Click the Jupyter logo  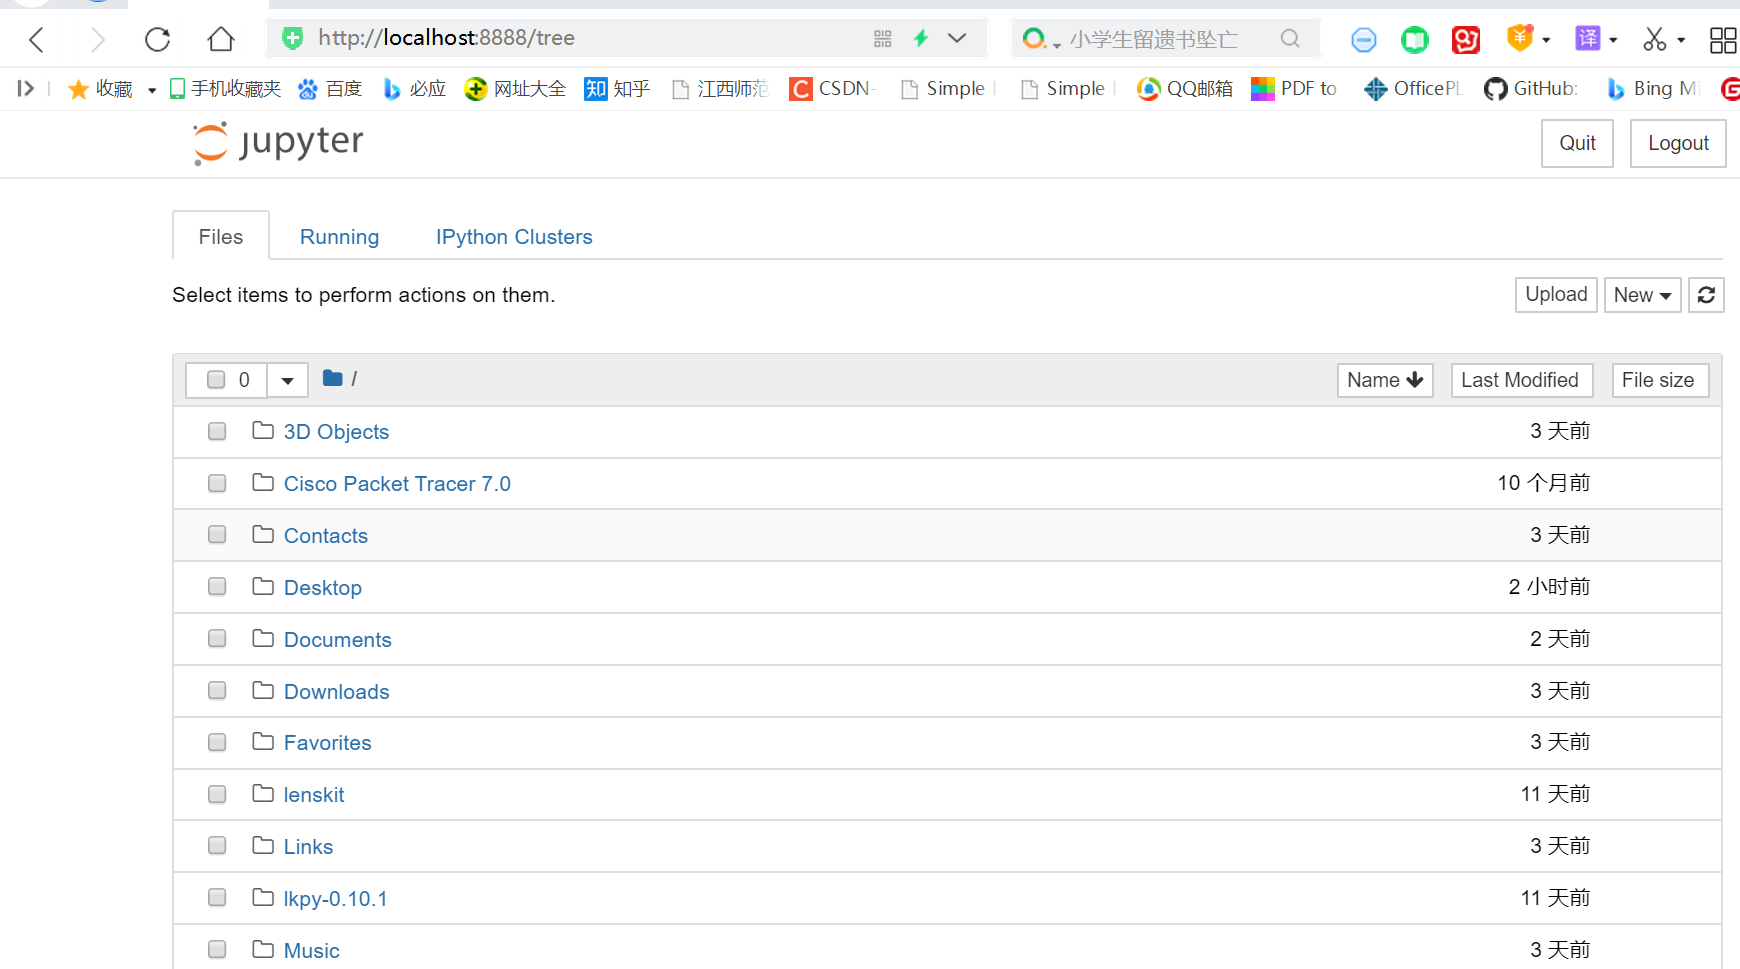276,142
